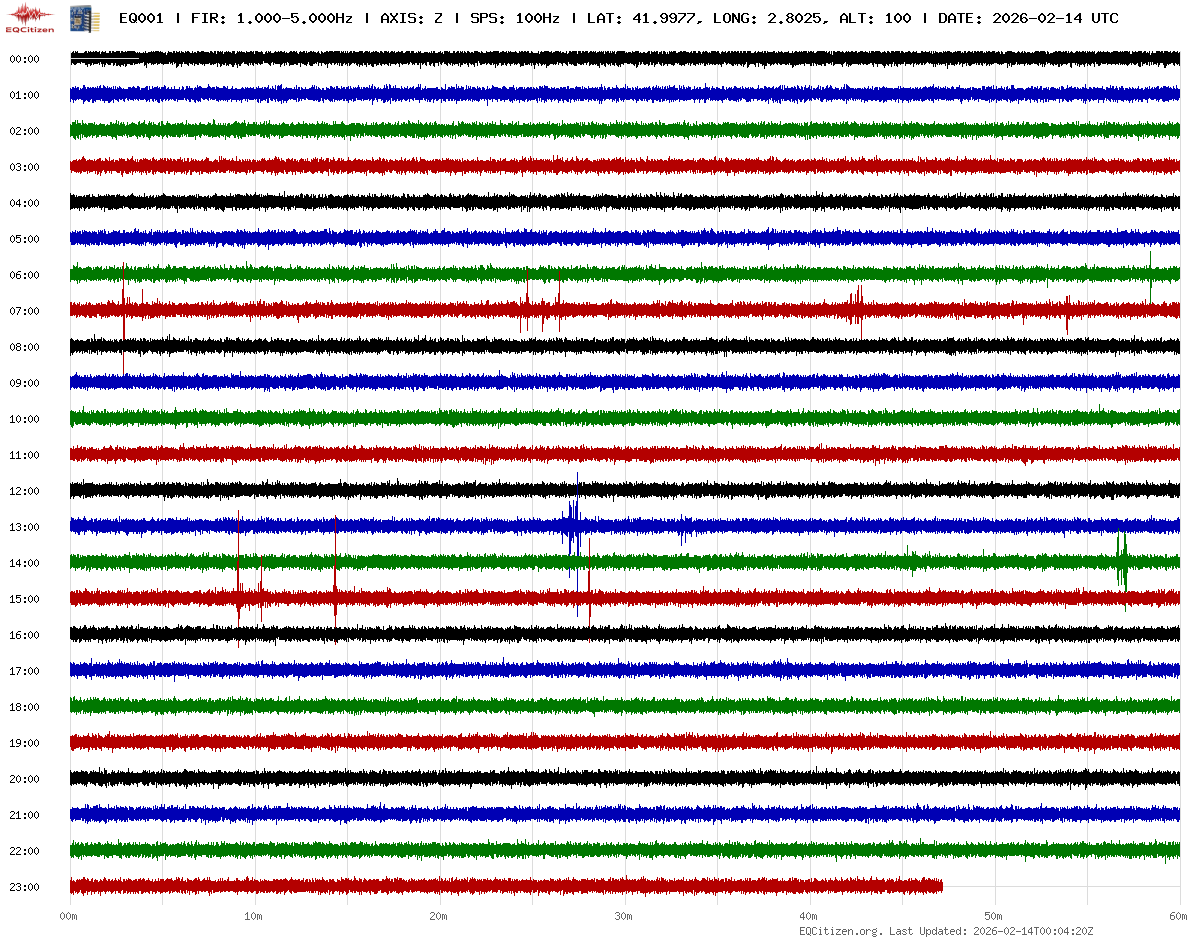The height and width of the screenshot is (940, 1200).
Task: Click the end of the 23:00 trace
Action: (x=941, y=886)
